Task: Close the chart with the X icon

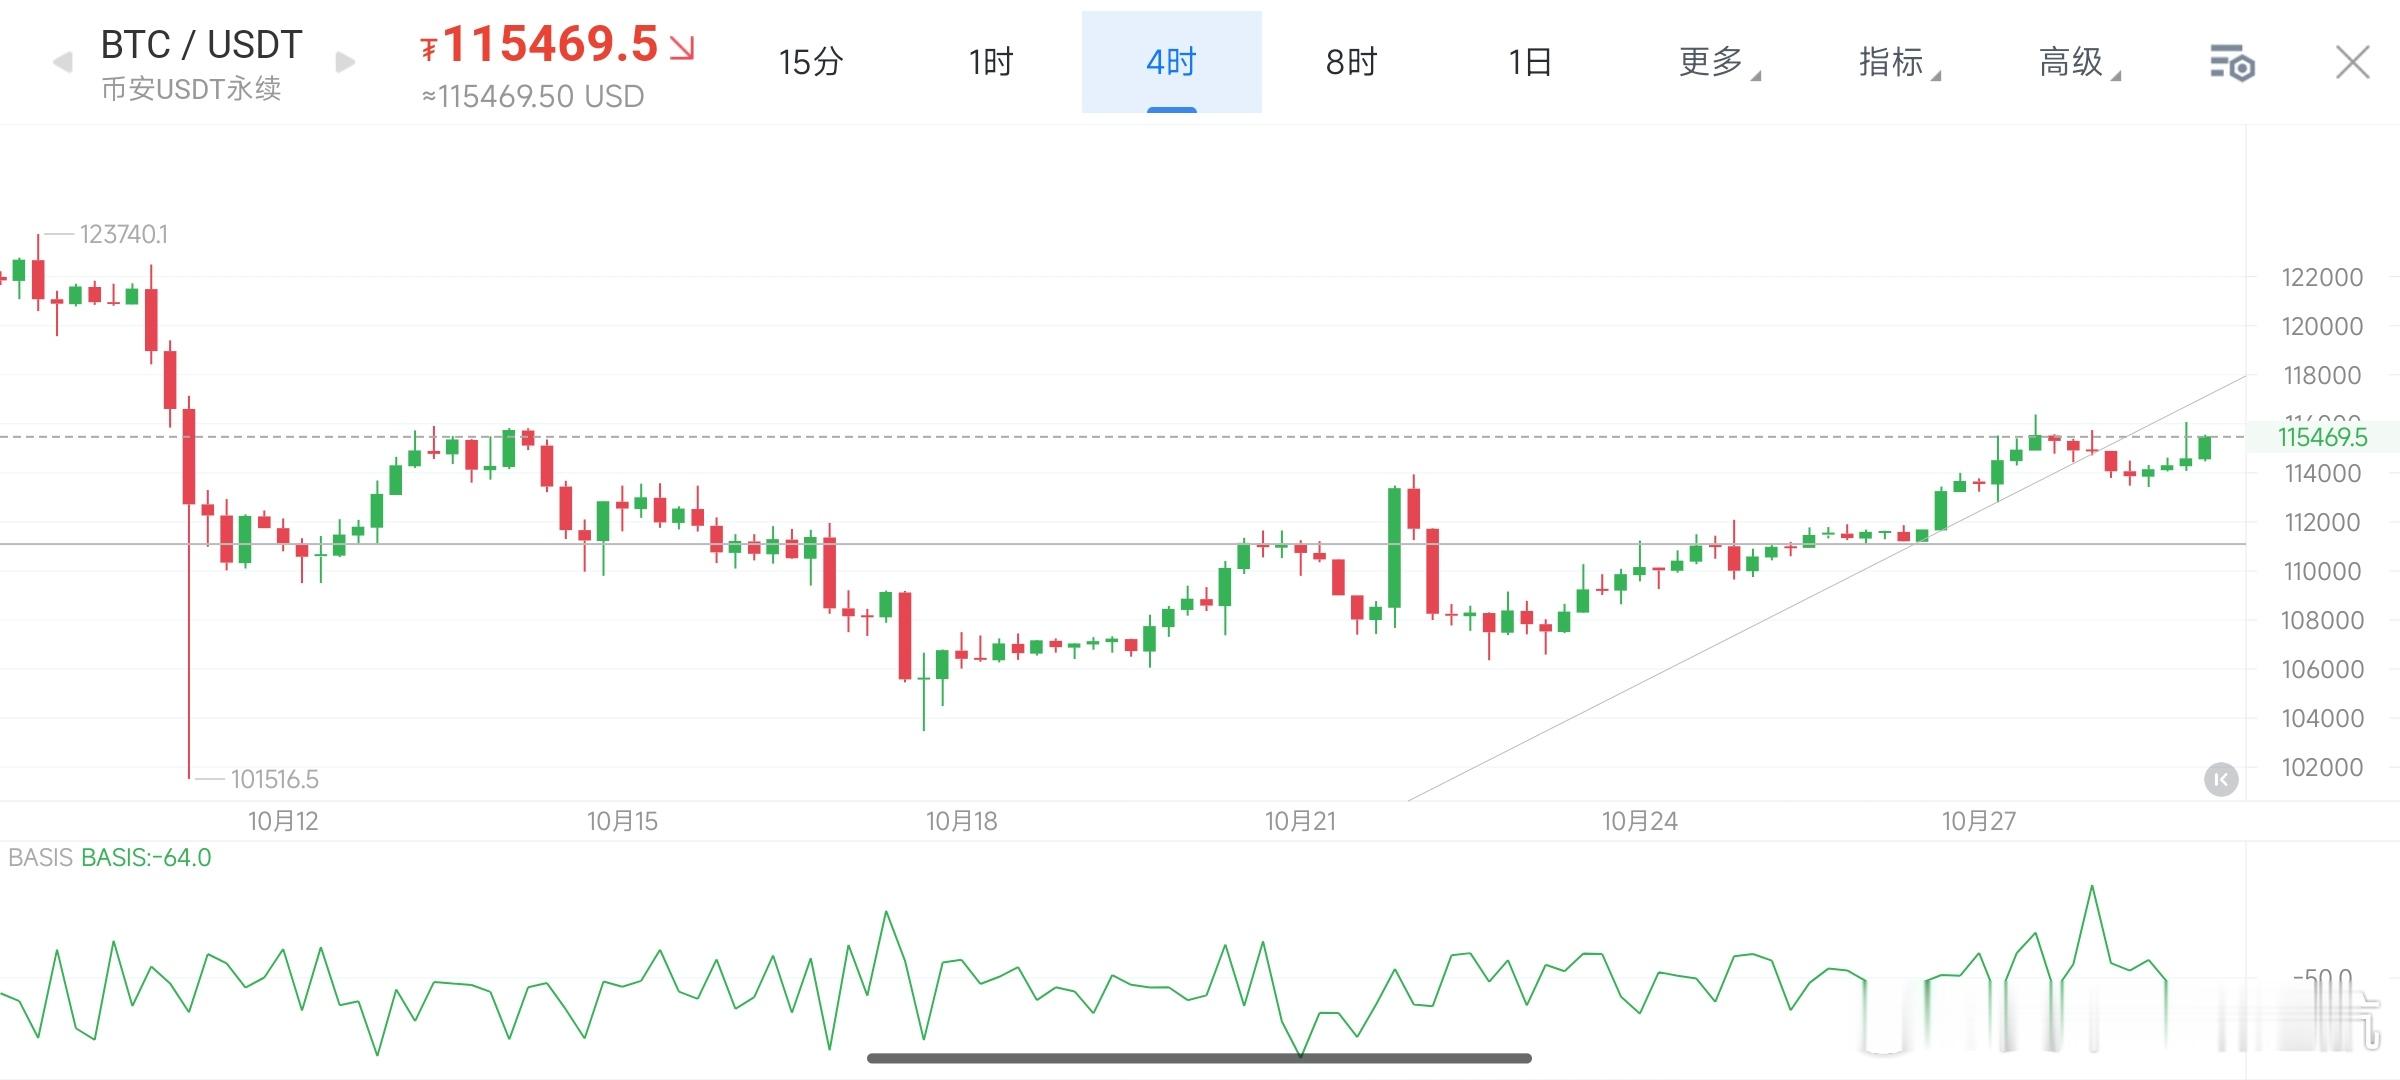Action: click(2352, 62)
